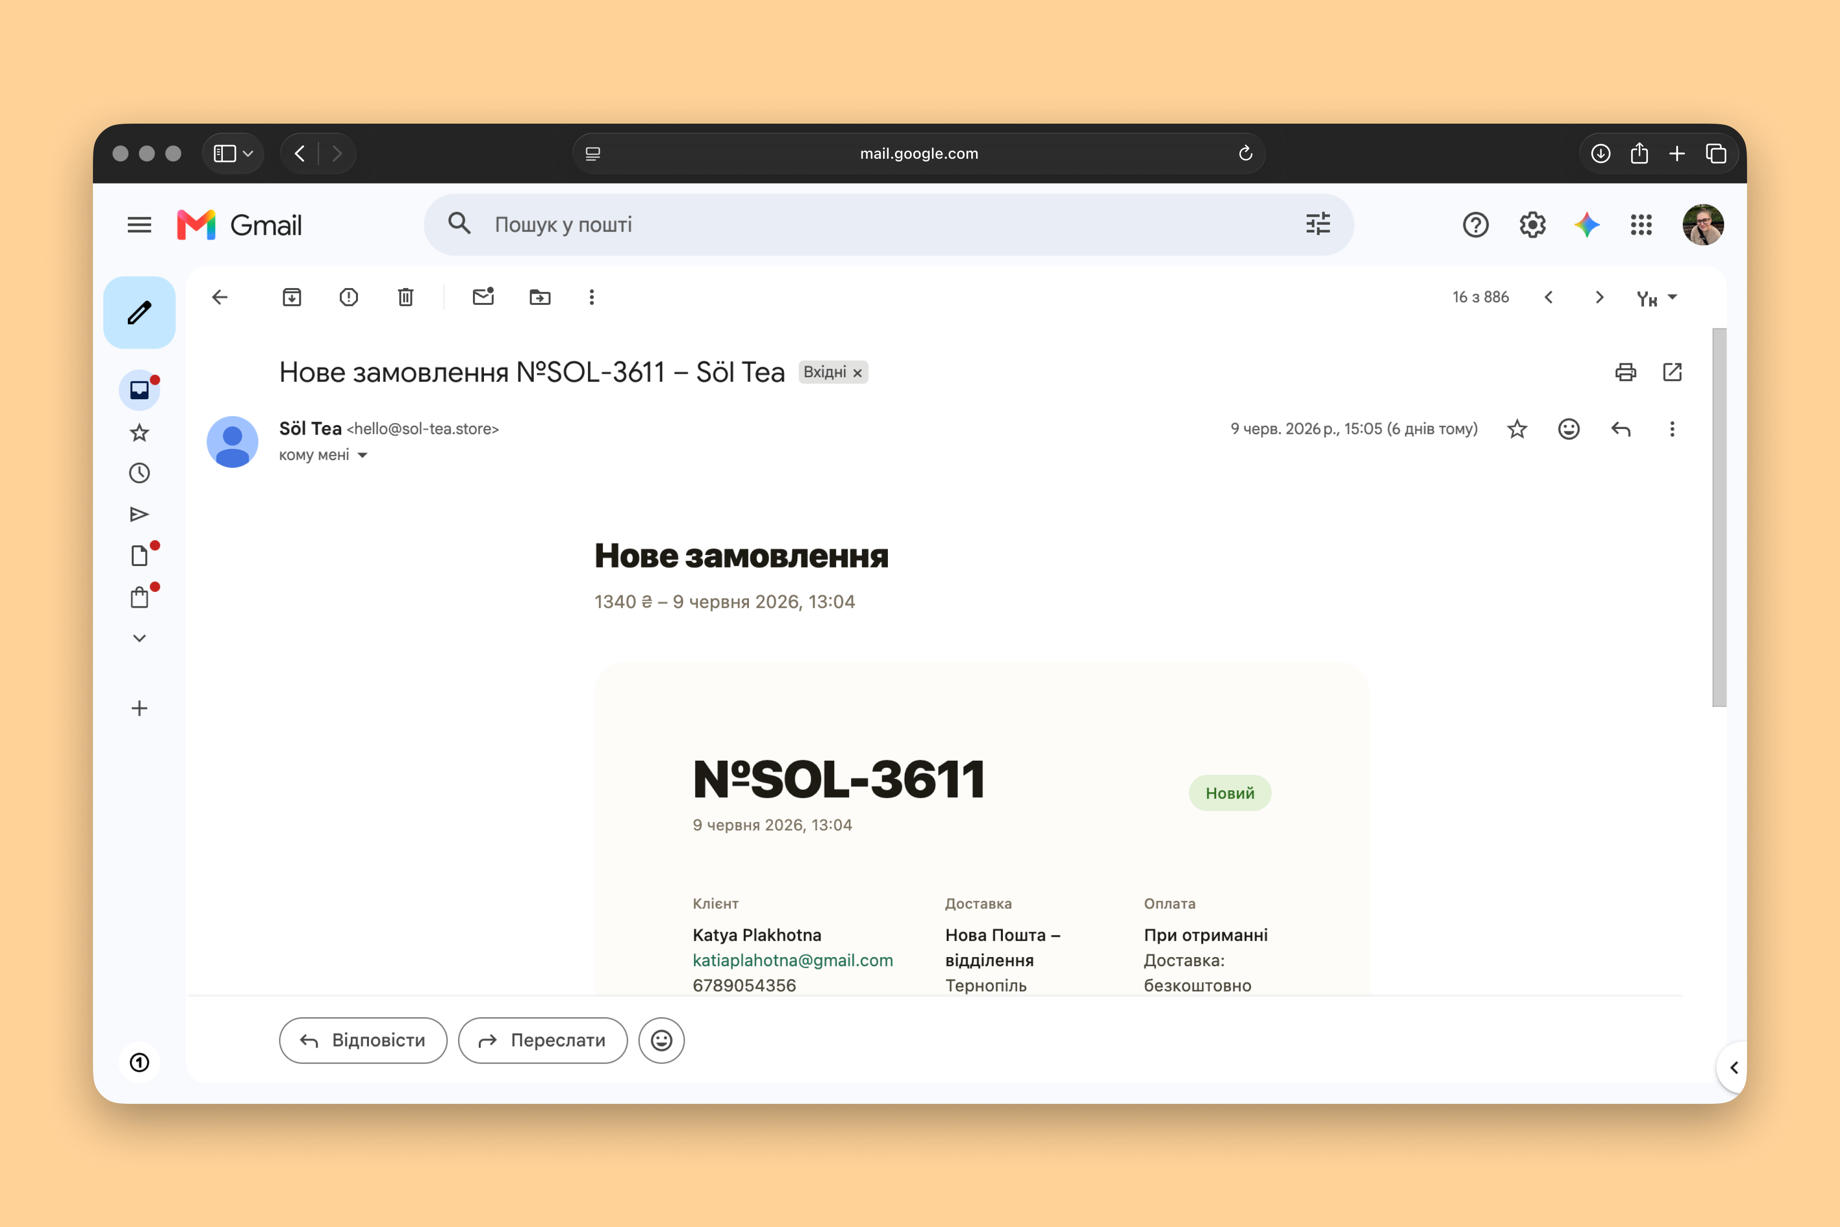Print the email conversation
The image size is (1840, 1227).
(x=1626, y=372)
